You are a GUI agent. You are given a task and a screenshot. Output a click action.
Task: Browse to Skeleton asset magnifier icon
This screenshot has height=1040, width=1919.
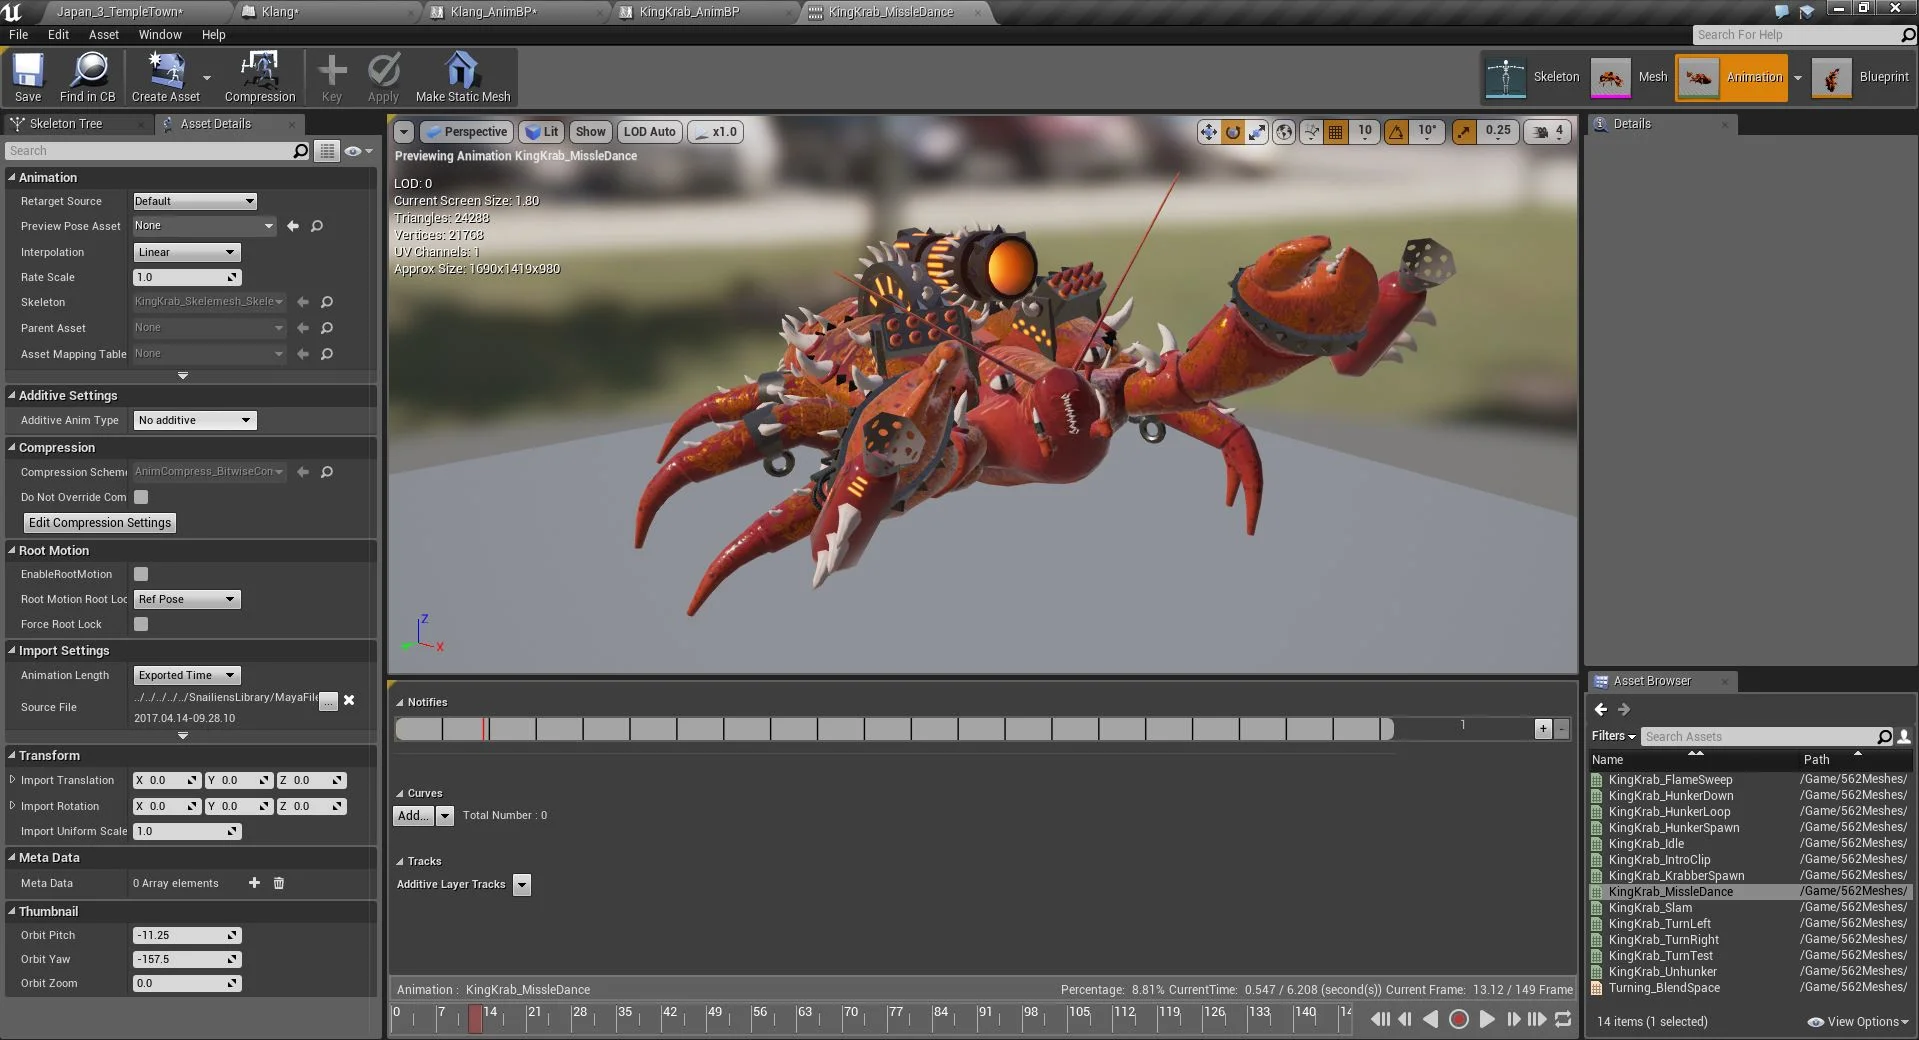(x=326, y=302)
